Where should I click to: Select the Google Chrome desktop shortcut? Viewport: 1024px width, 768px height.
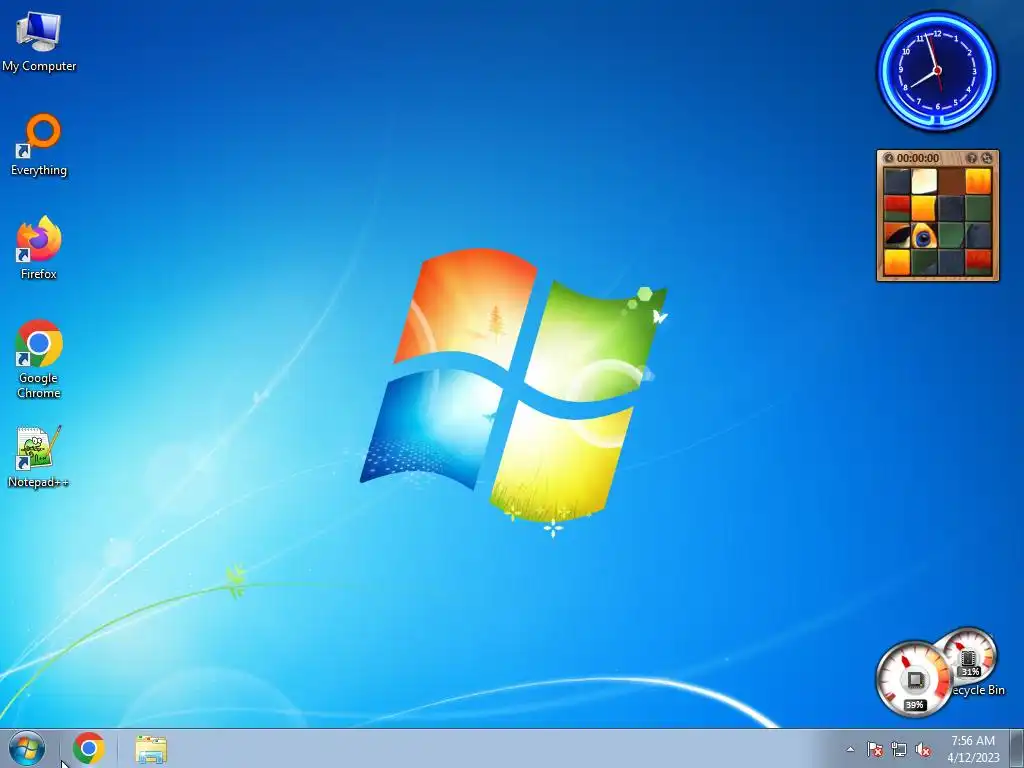(x=39, y=359)
